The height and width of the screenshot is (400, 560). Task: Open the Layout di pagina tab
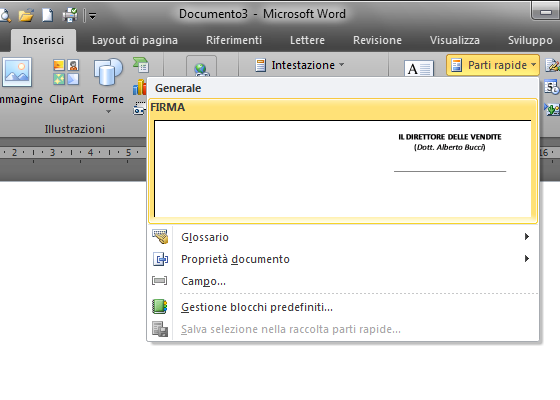[x=135, y=40]
